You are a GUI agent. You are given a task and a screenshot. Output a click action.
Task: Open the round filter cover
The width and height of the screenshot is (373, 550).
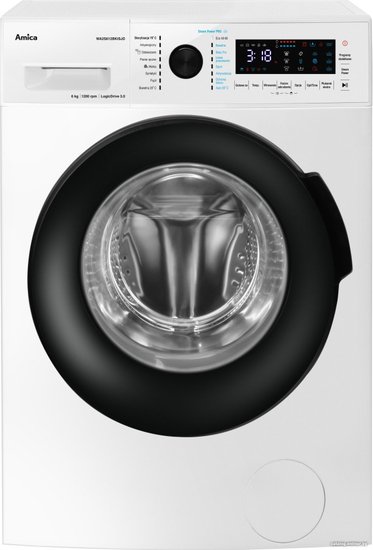pos(286,496)
